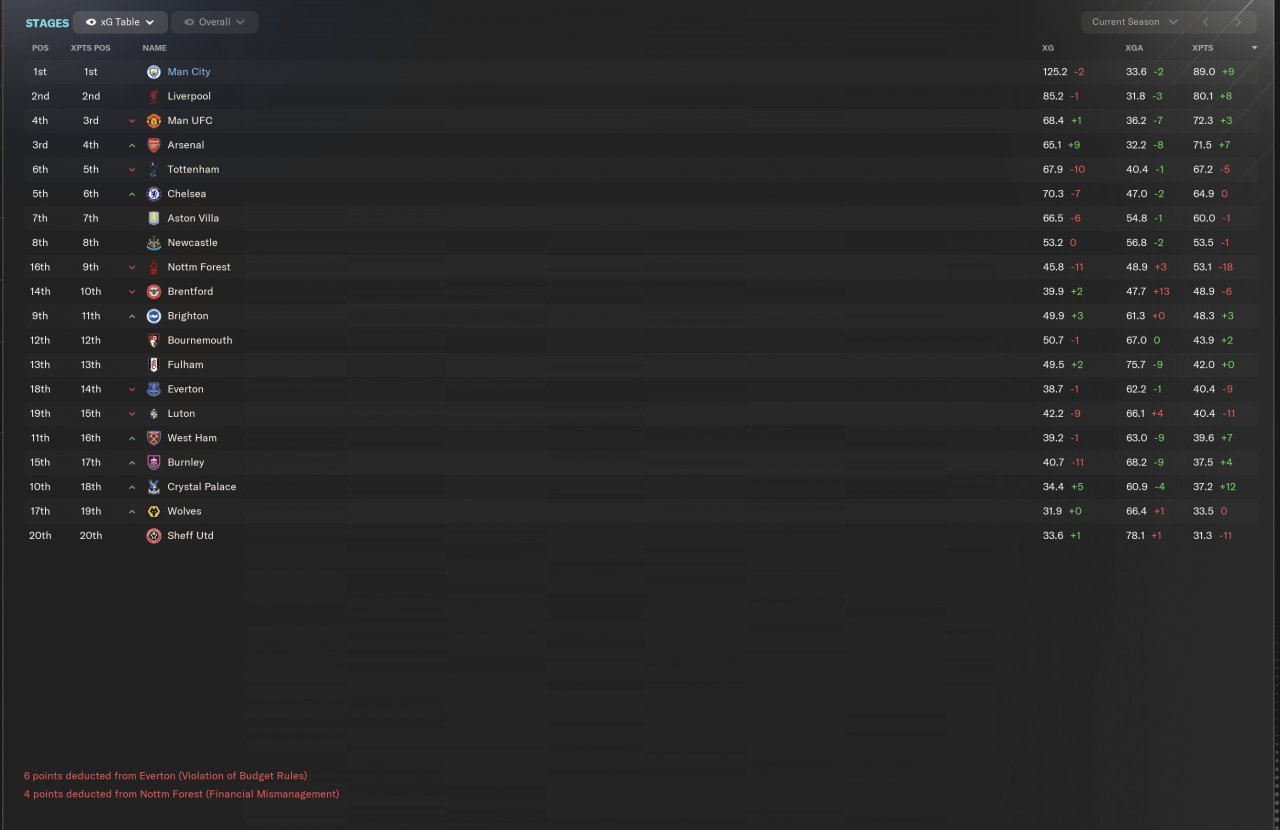This screenshot has width=1280, height=830.
Task: Go to the next season arrow
Action: pos(1238,22)
